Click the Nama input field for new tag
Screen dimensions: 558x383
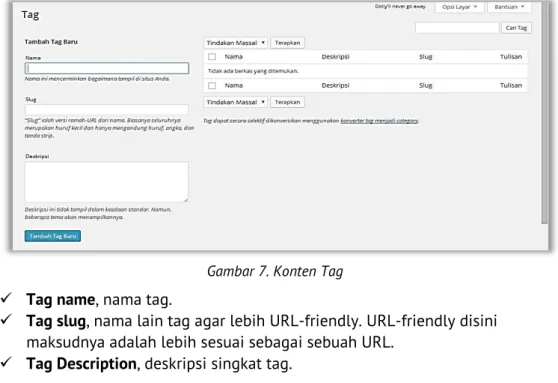coord(107,68)
